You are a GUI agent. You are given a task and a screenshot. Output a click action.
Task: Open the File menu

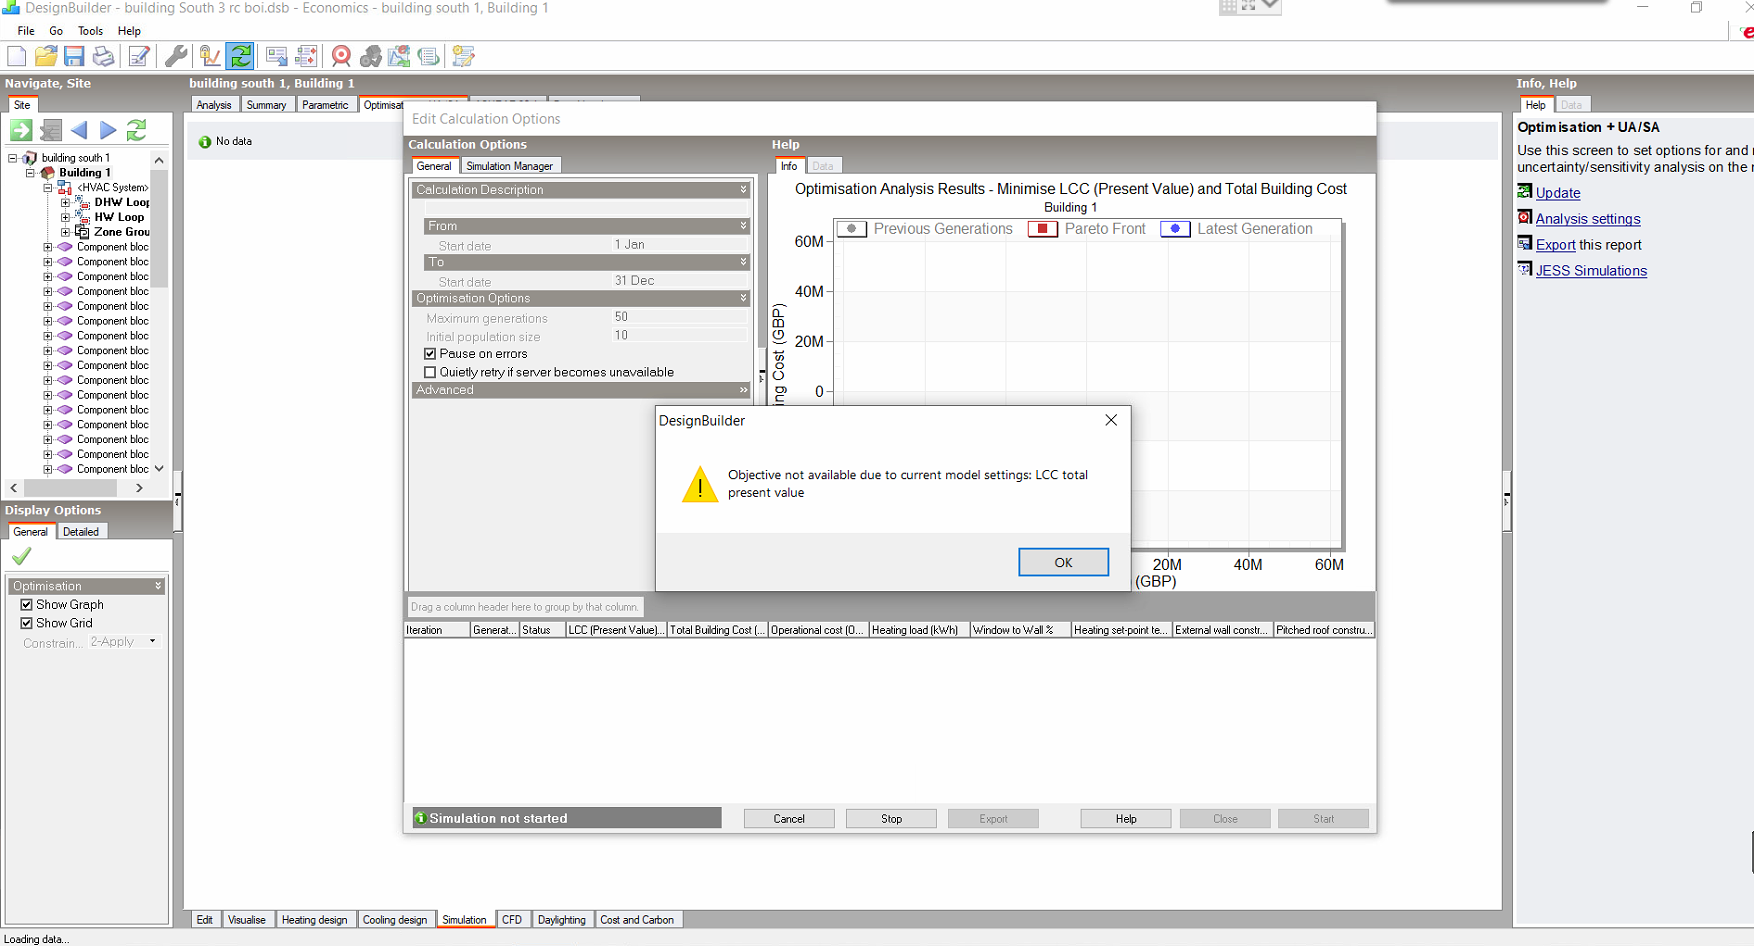26,31
